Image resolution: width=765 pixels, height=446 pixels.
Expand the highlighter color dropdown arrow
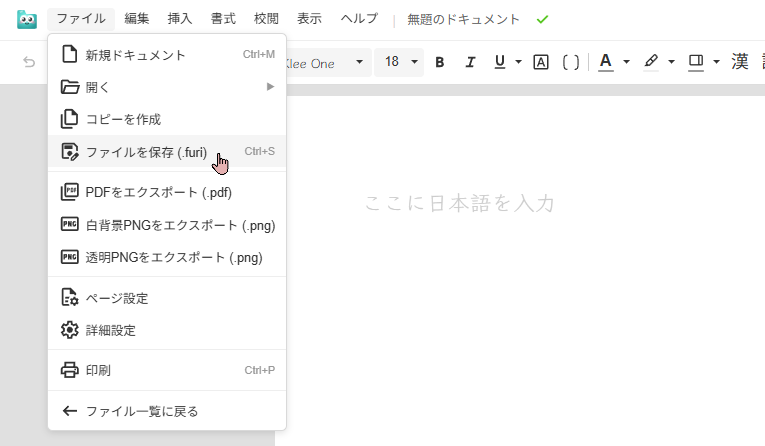[x=671, y=62]
